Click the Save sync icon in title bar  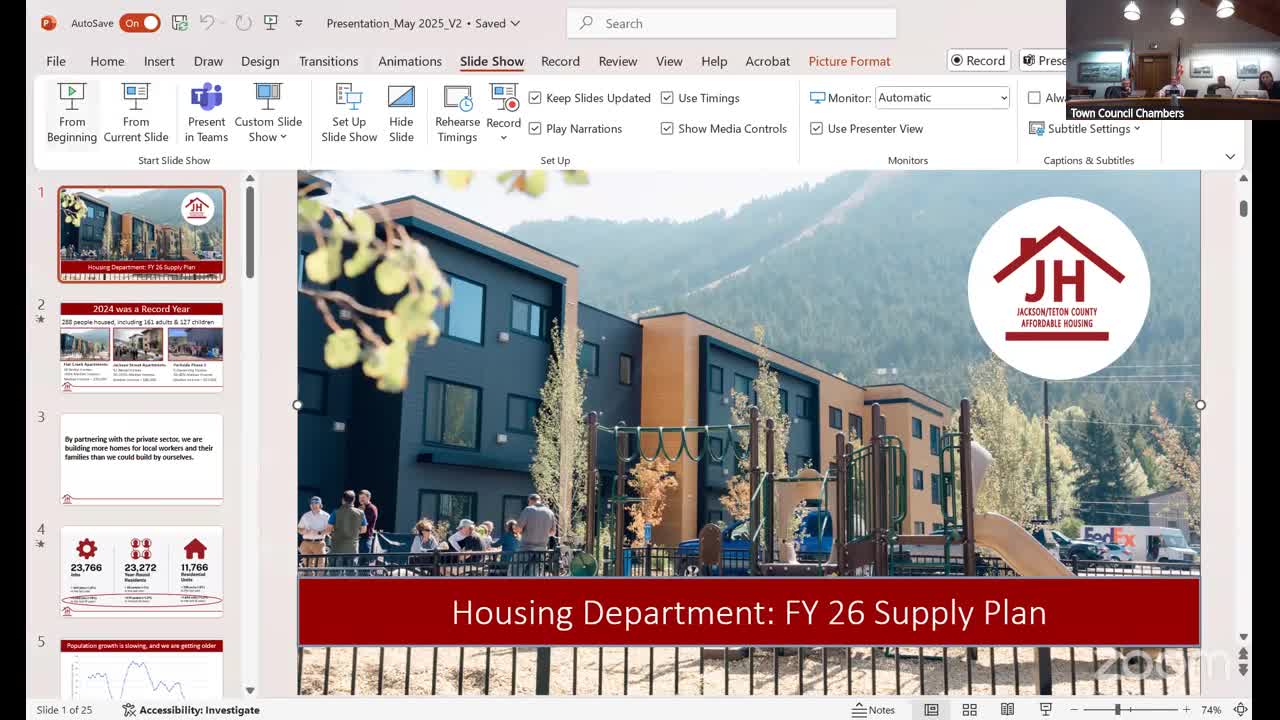click(x=179, y=23)
